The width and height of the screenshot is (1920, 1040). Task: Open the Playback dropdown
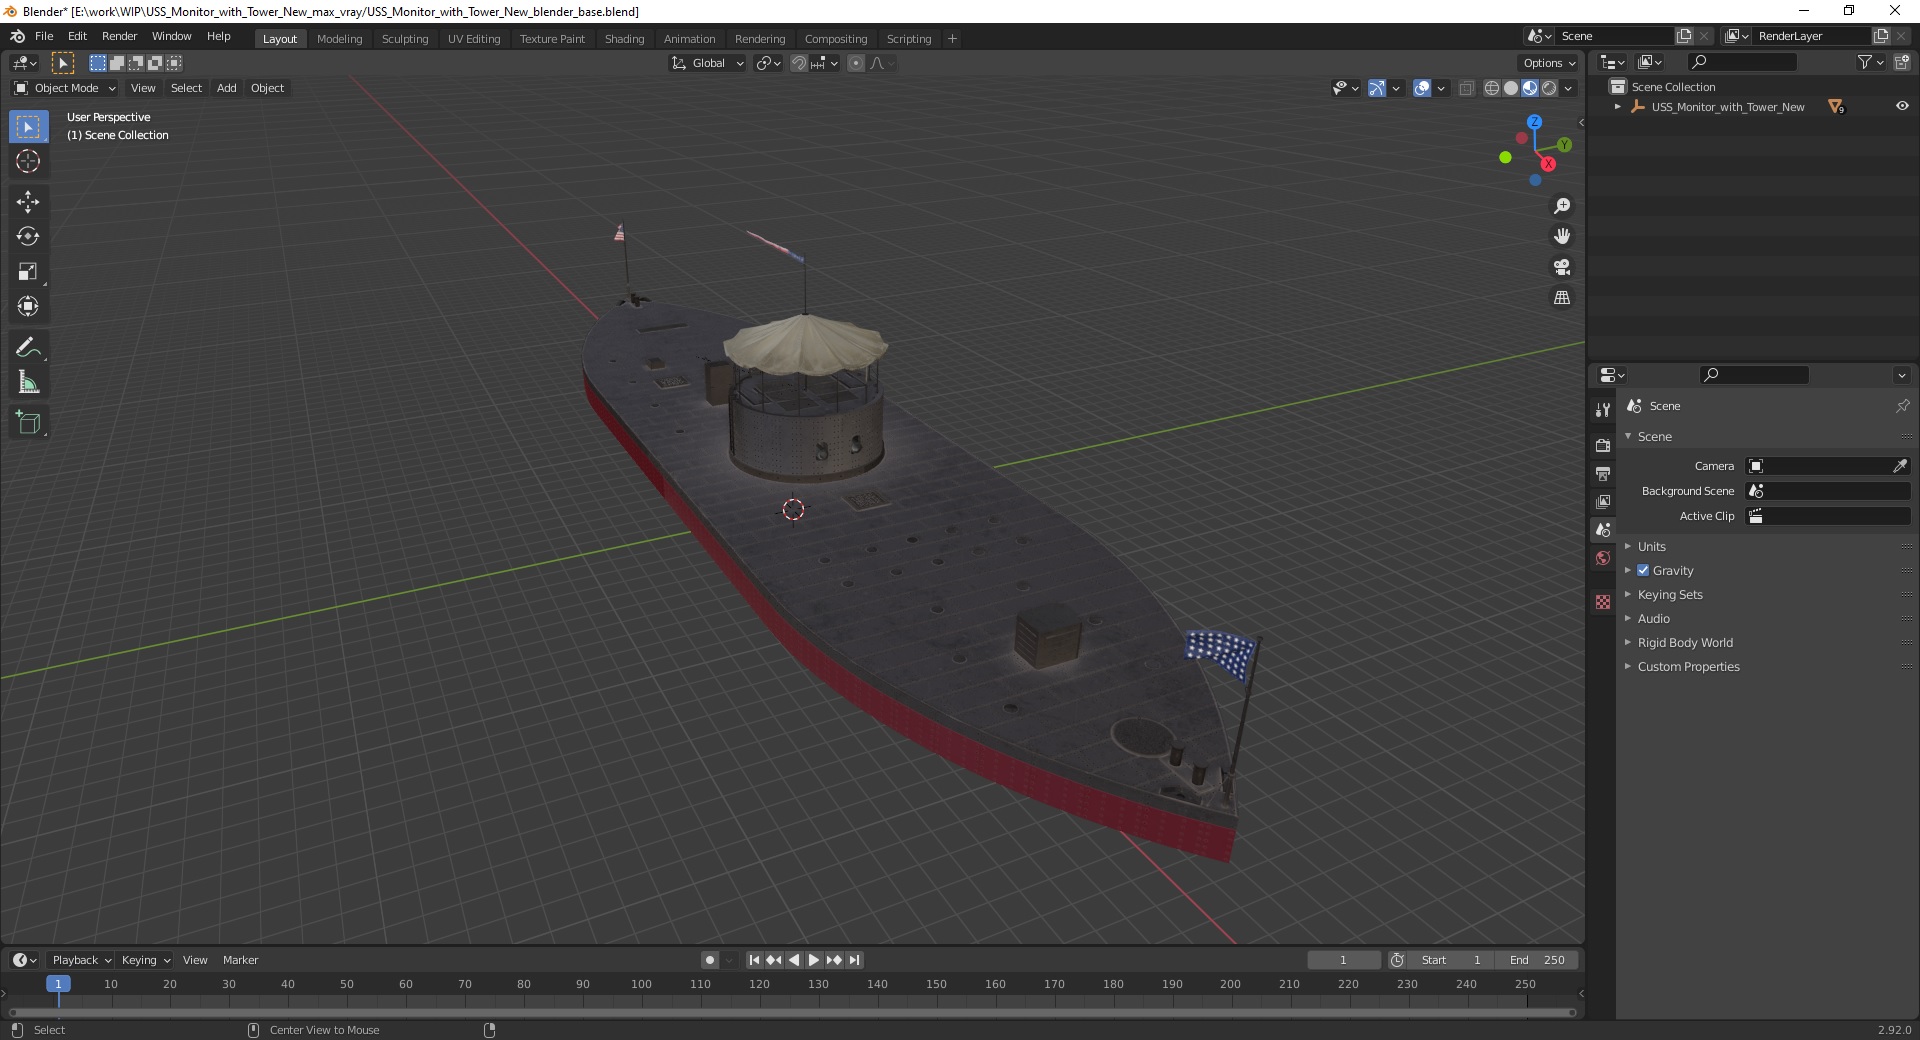(x=81, y=960)
